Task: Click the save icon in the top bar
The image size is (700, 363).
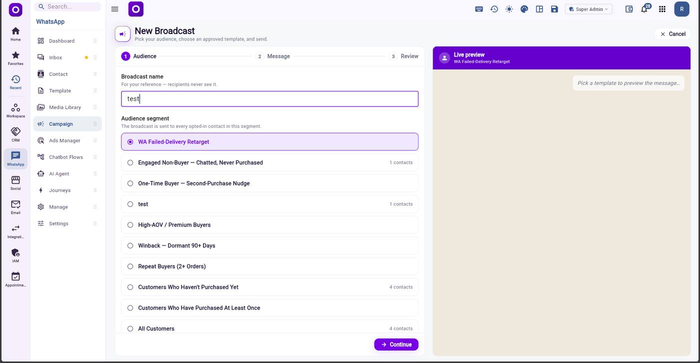Action: click(554, 9)
